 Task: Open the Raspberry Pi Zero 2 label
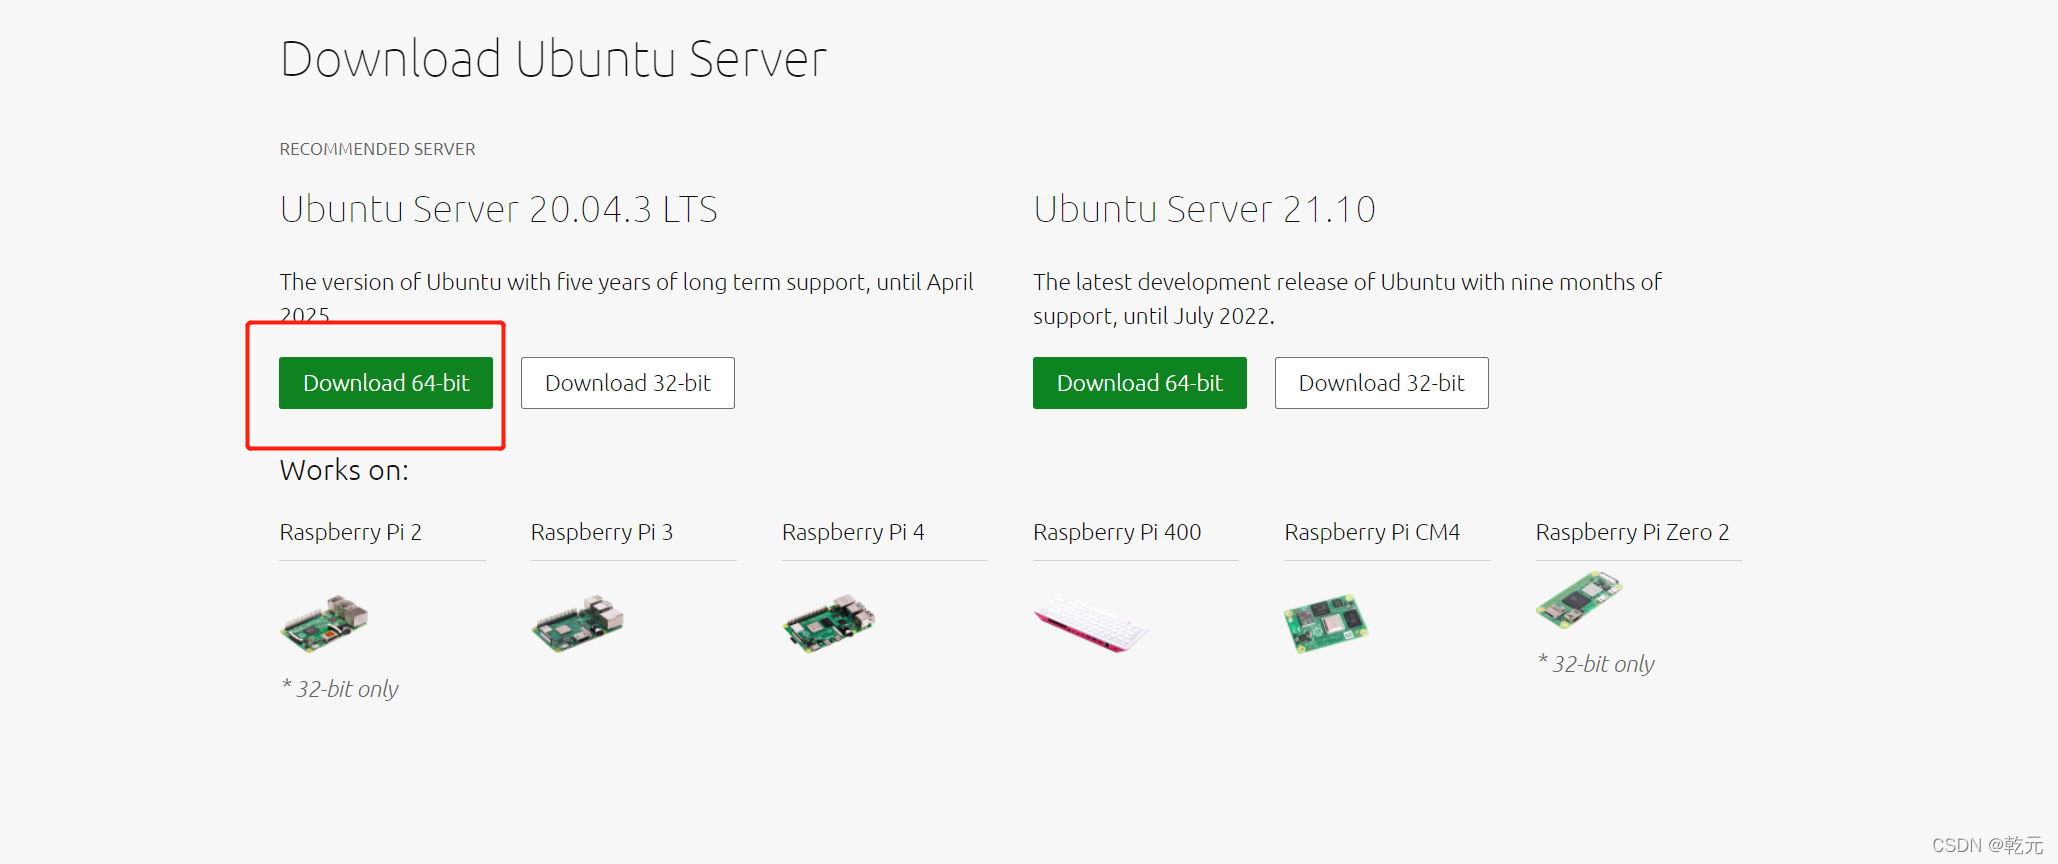click(x=1633, y=532)
